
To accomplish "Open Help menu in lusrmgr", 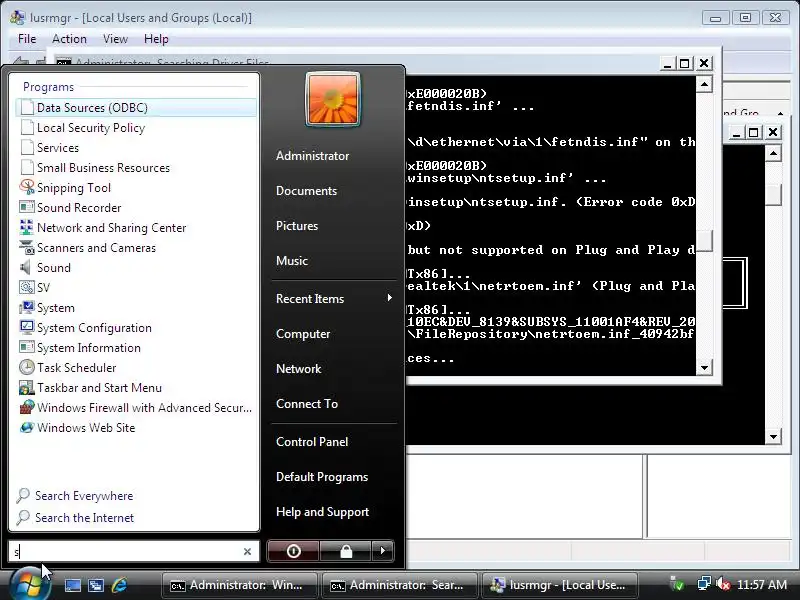I will click(156, 39).
